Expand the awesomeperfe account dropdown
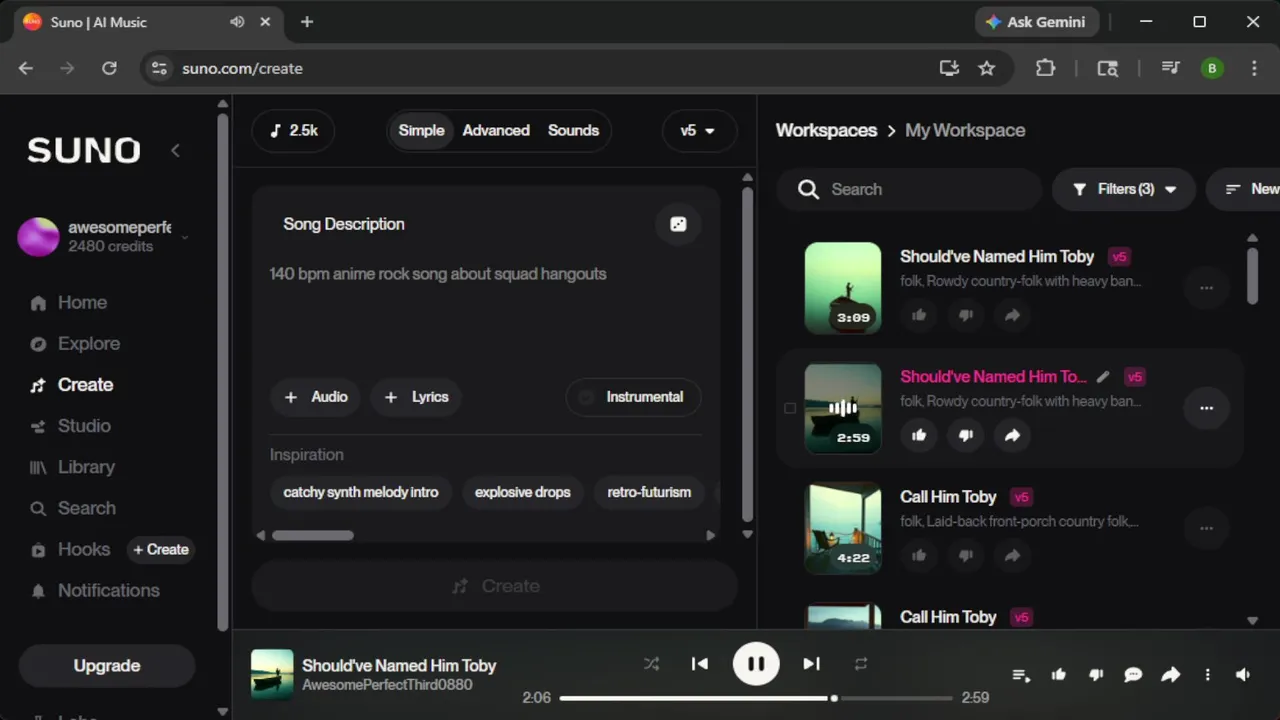Image resolution: width=1280 pixels, height=720 pixels. [x=184, y=237]
